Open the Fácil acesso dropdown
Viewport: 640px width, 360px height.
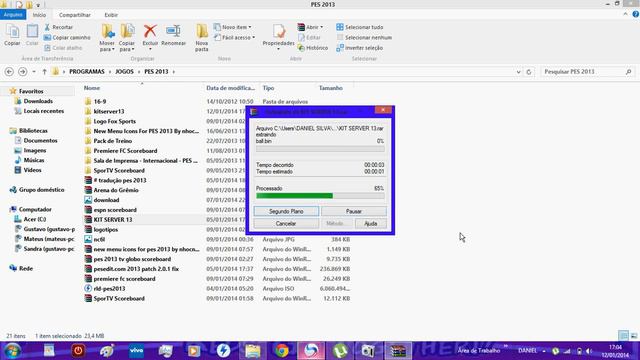[x=235, y=38]
